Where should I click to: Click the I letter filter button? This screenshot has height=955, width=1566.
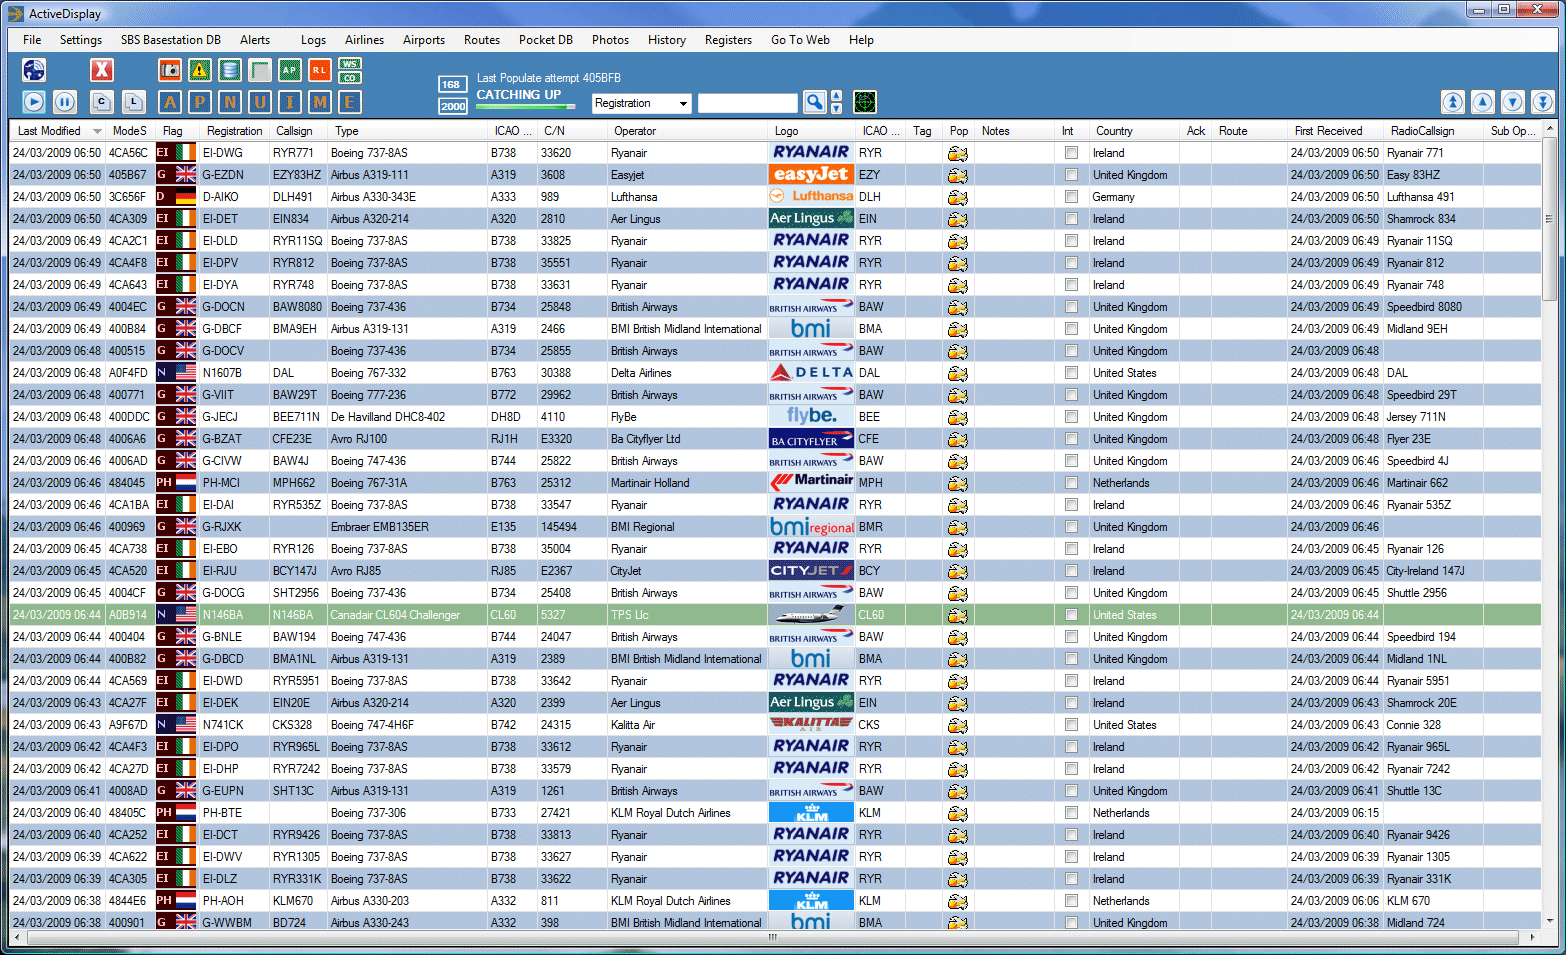tap(290, 102)
